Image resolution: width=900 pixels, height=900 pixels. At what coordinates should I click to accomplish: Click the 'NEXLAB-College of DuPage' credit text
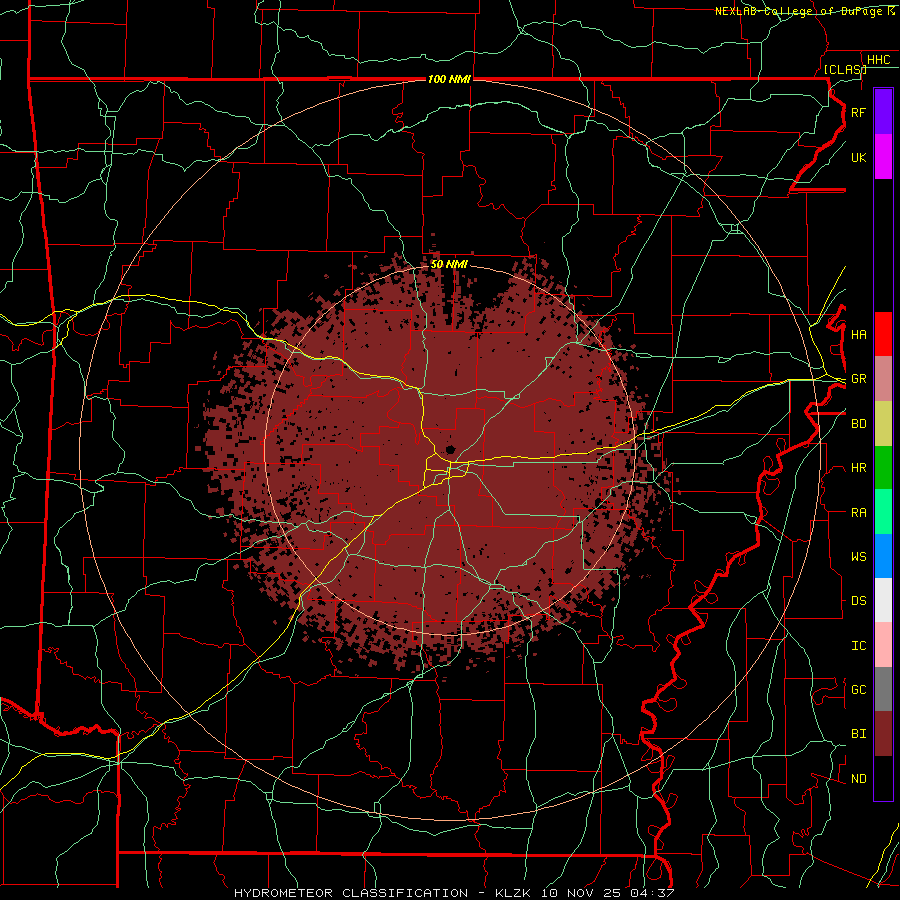pyautogui.click(x=800, y=11)
